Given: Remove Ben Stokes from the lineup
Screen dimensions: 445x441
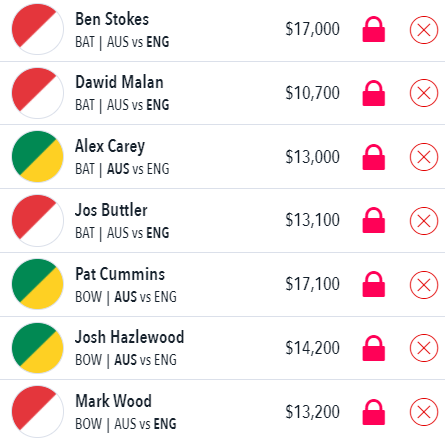Looking at the screenshot, I should 424,30.
